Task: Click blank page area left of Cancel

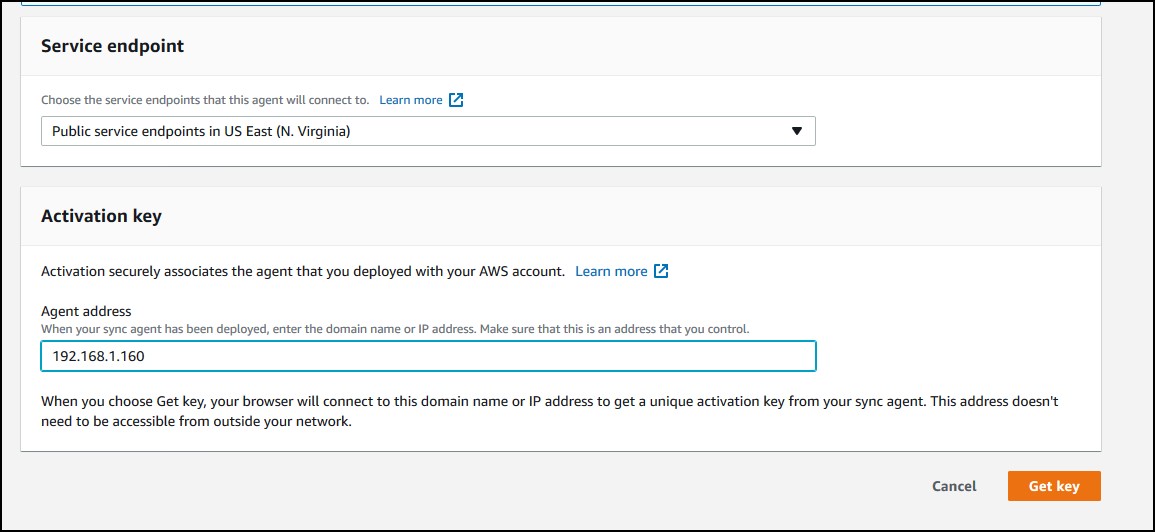Action: (516, 486)
